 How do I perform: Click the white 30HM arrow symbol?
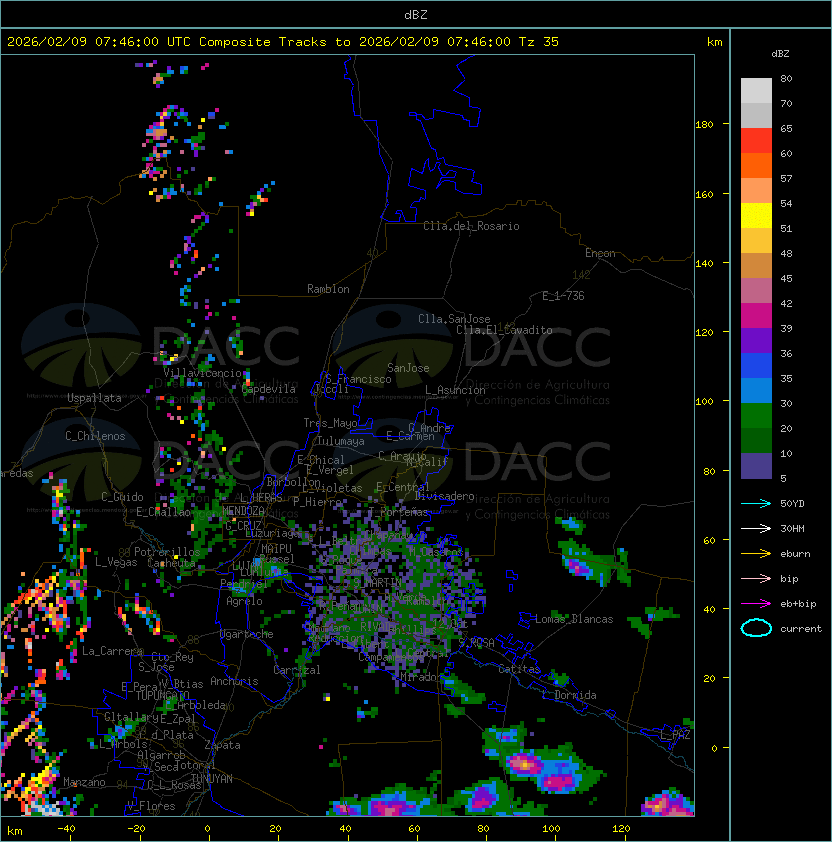tap(756, 529)
